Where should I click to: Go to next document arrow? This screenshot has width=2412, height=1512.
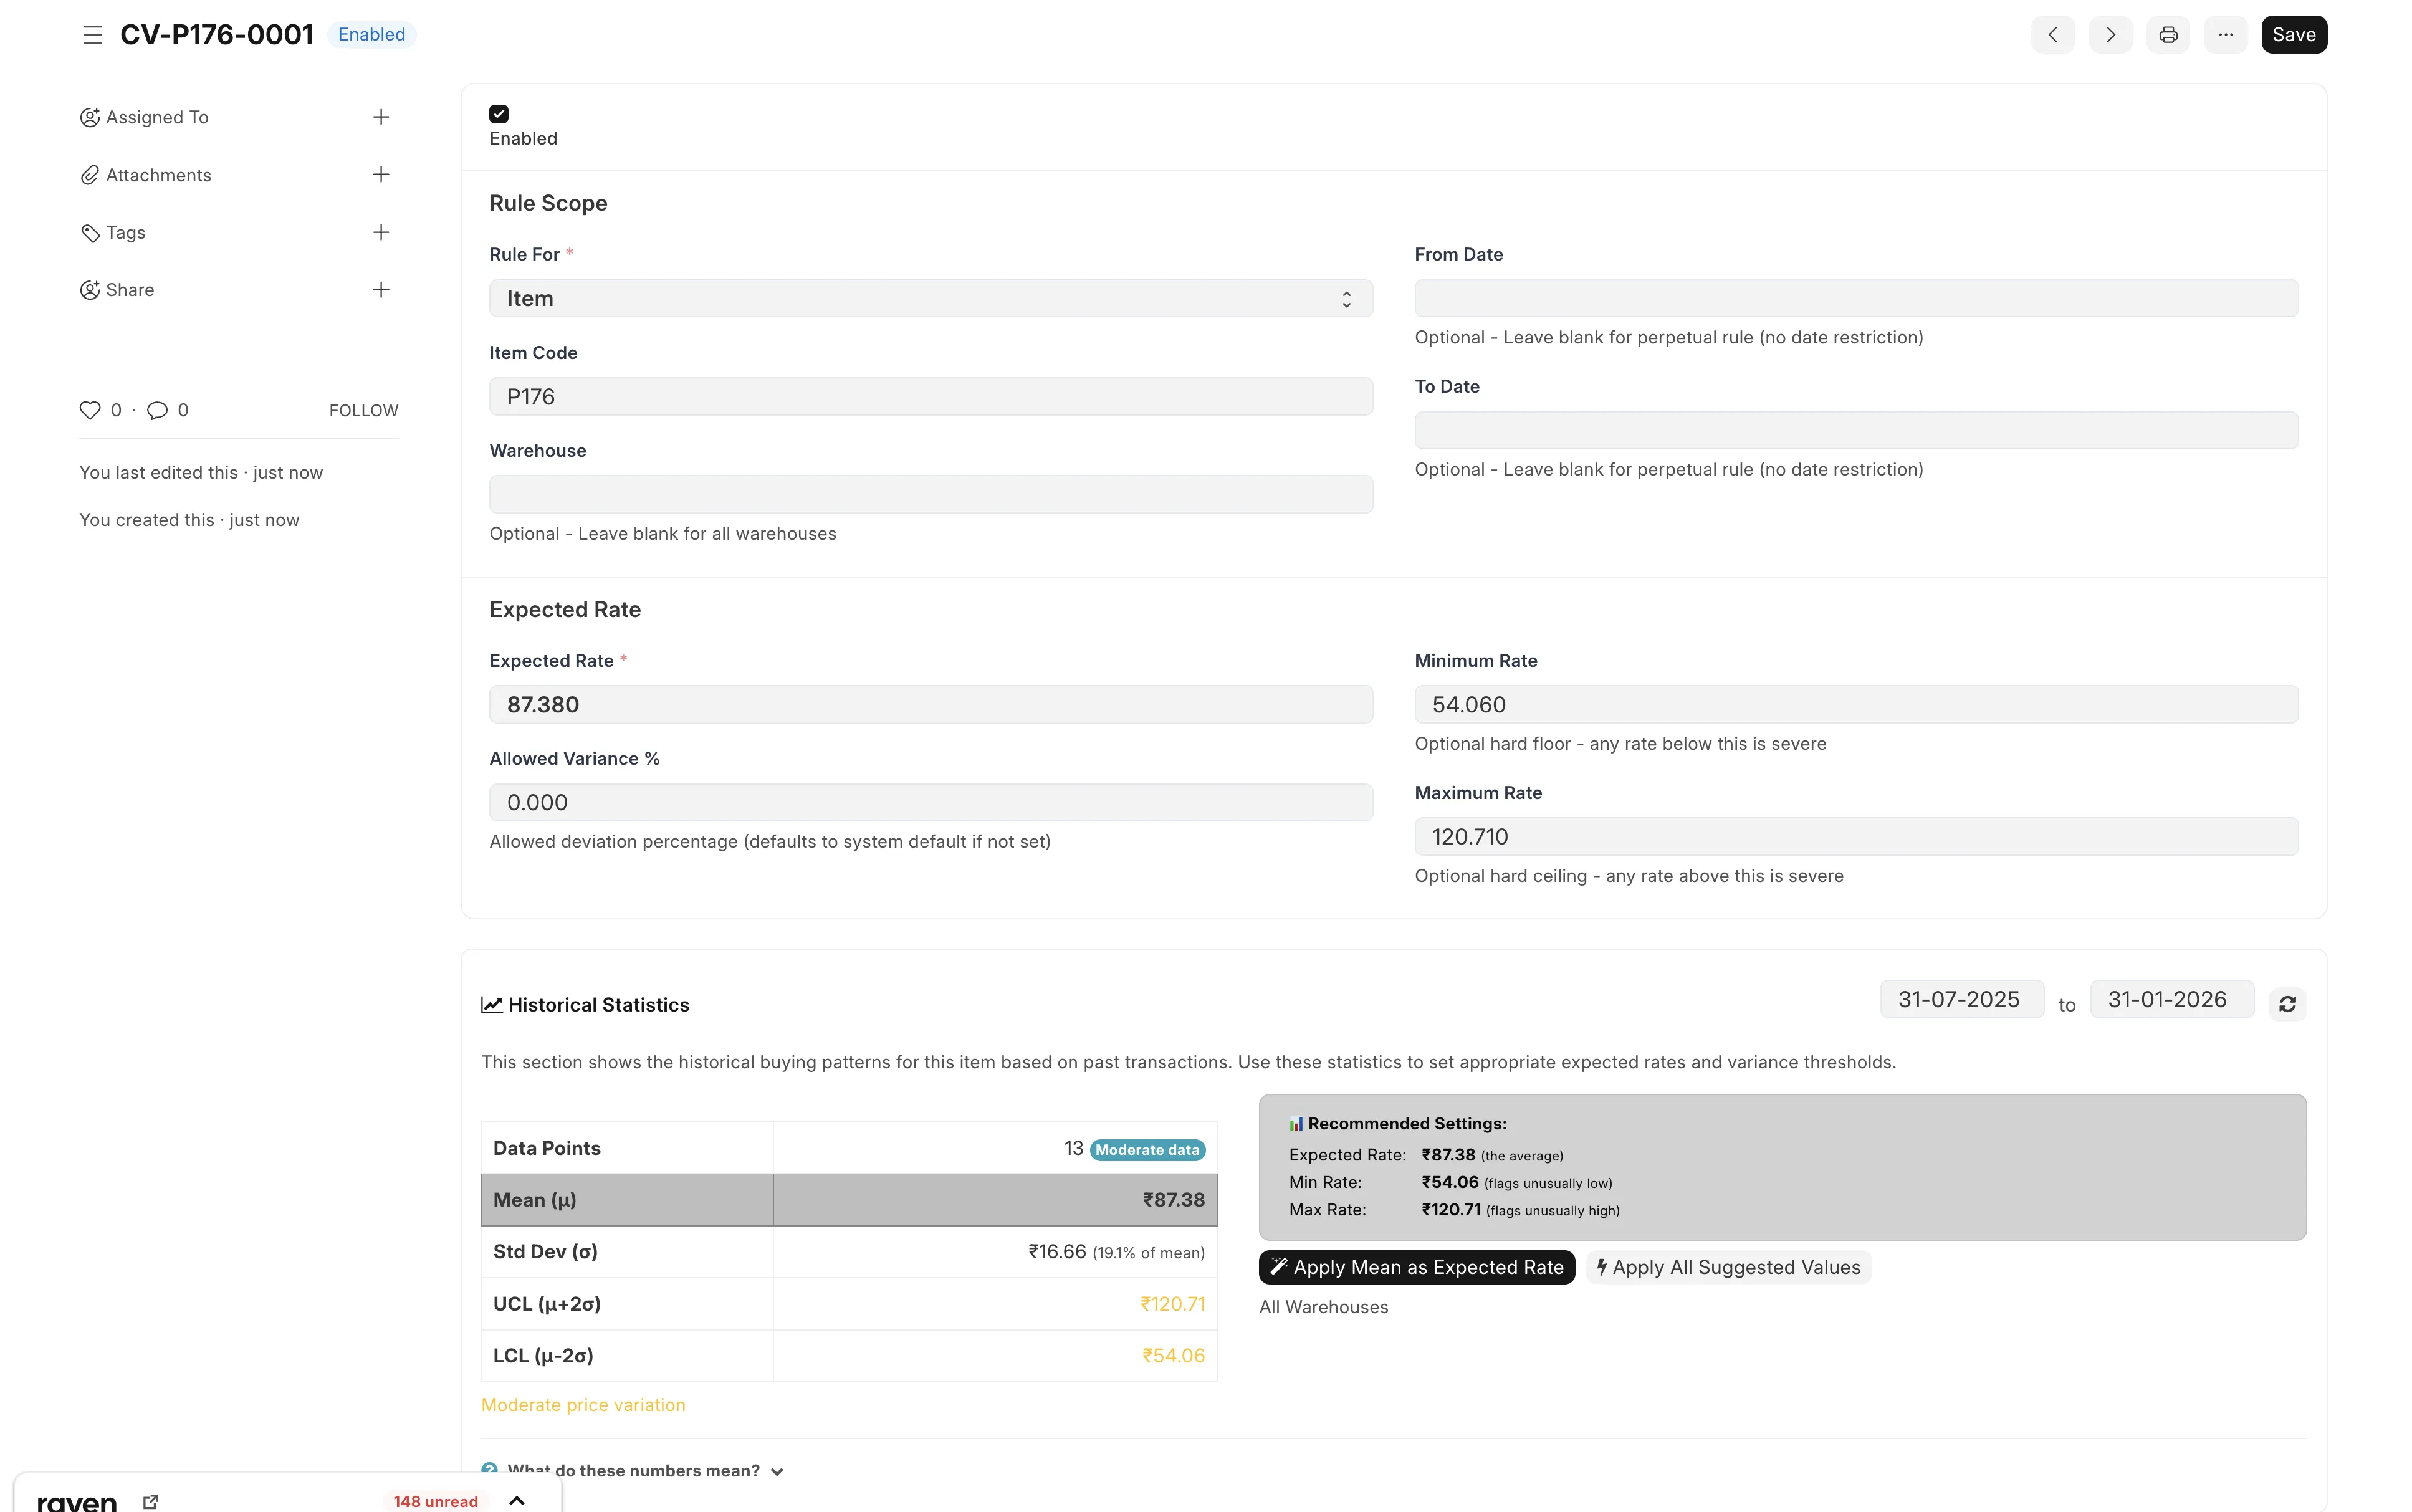[x=2110, y=35]
